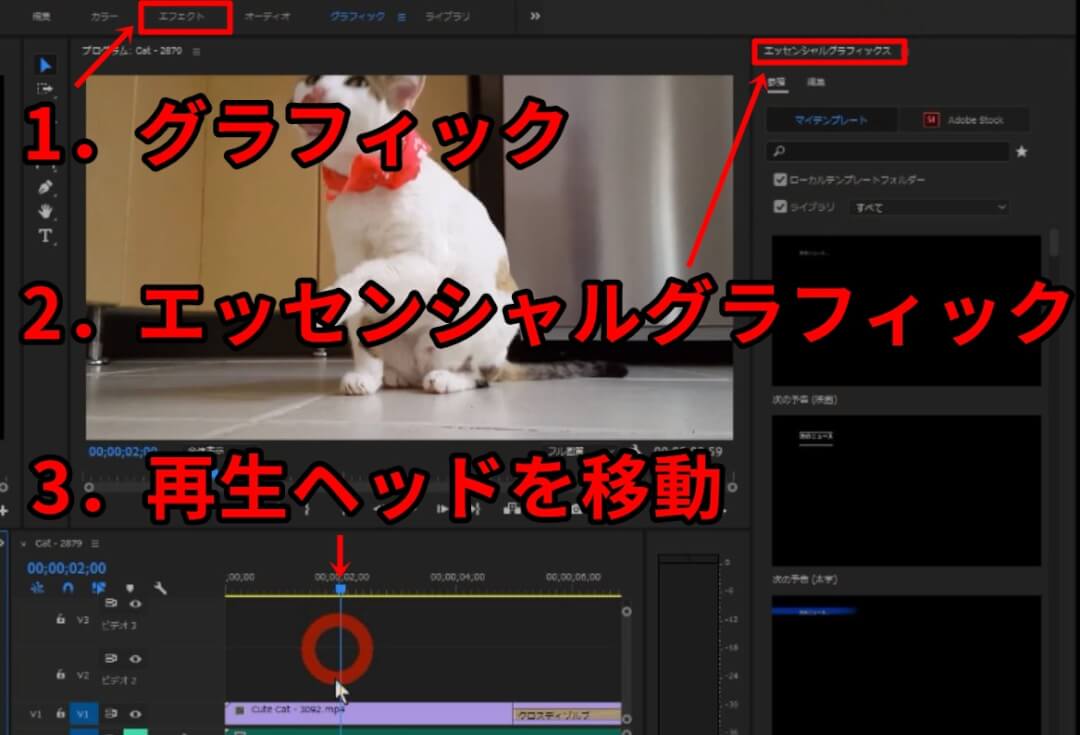Click the Lift/Extract button in transport
Image resolution: width=1080 pixels, height=735 pixels.
coord(512,509)
